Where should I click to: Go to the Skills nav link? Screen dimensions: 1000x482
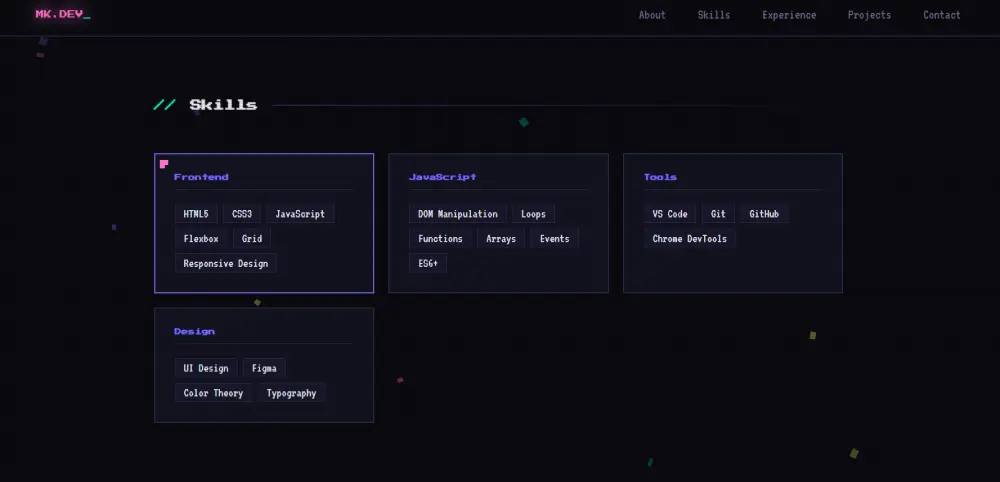(x=714, y=15)
